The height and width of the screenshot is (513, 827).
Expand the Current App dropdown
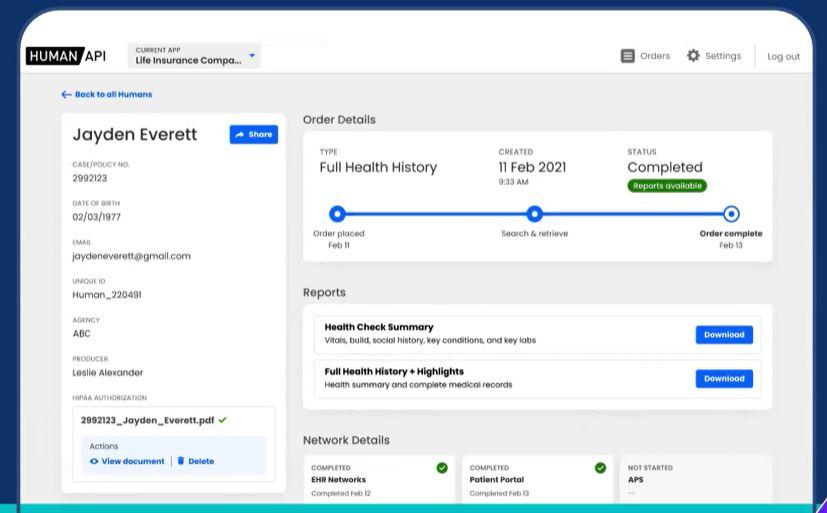pos(252,55)
